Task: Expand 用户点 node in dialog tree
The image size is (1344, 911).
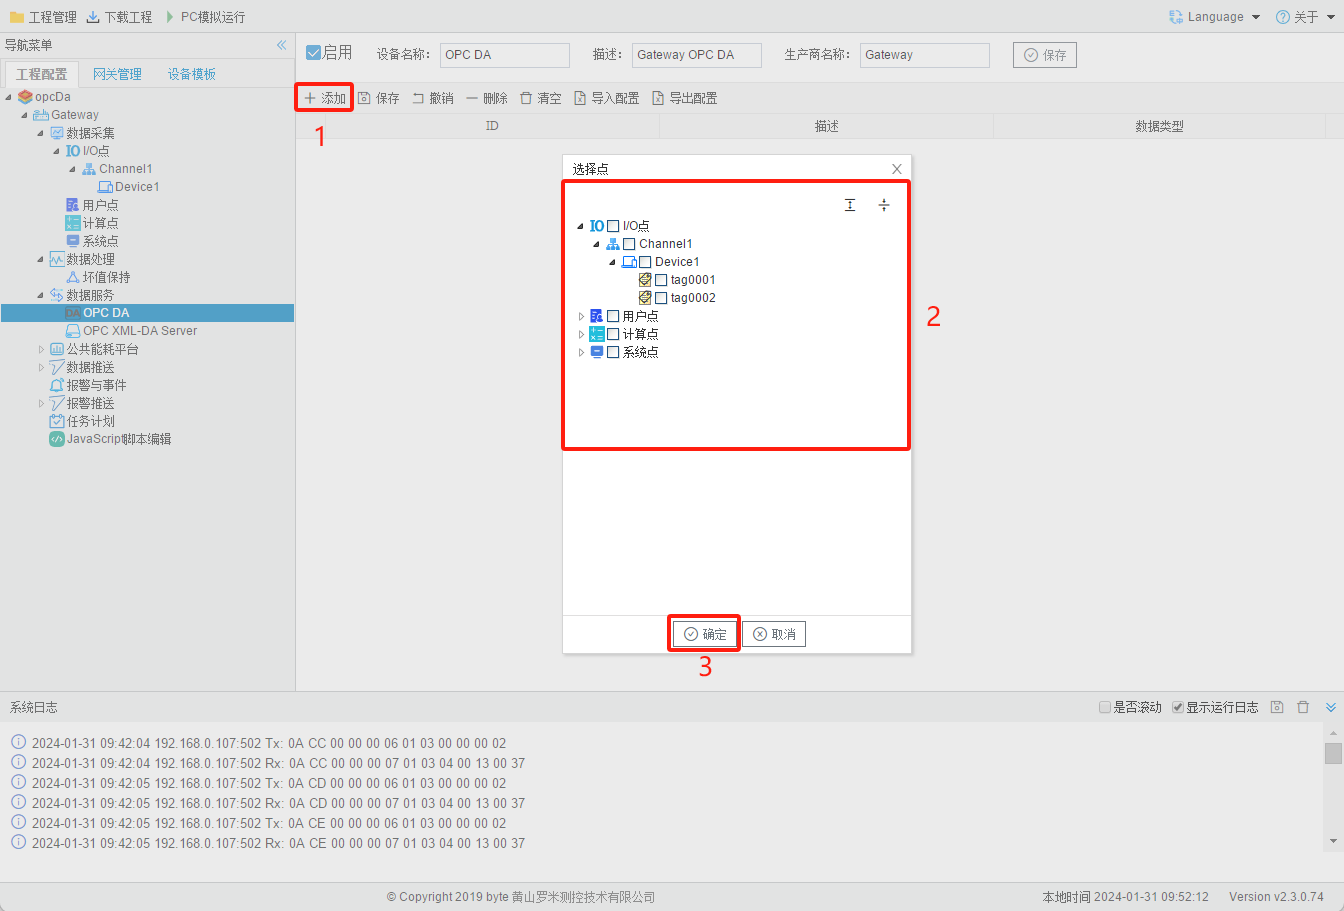Action: [x=581, y=316]
